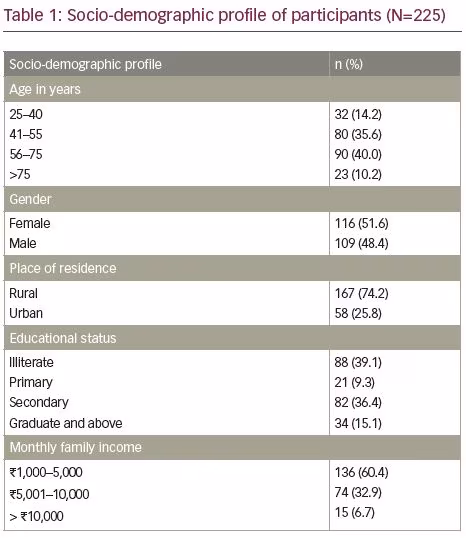Click the n (%) column header

349,64
